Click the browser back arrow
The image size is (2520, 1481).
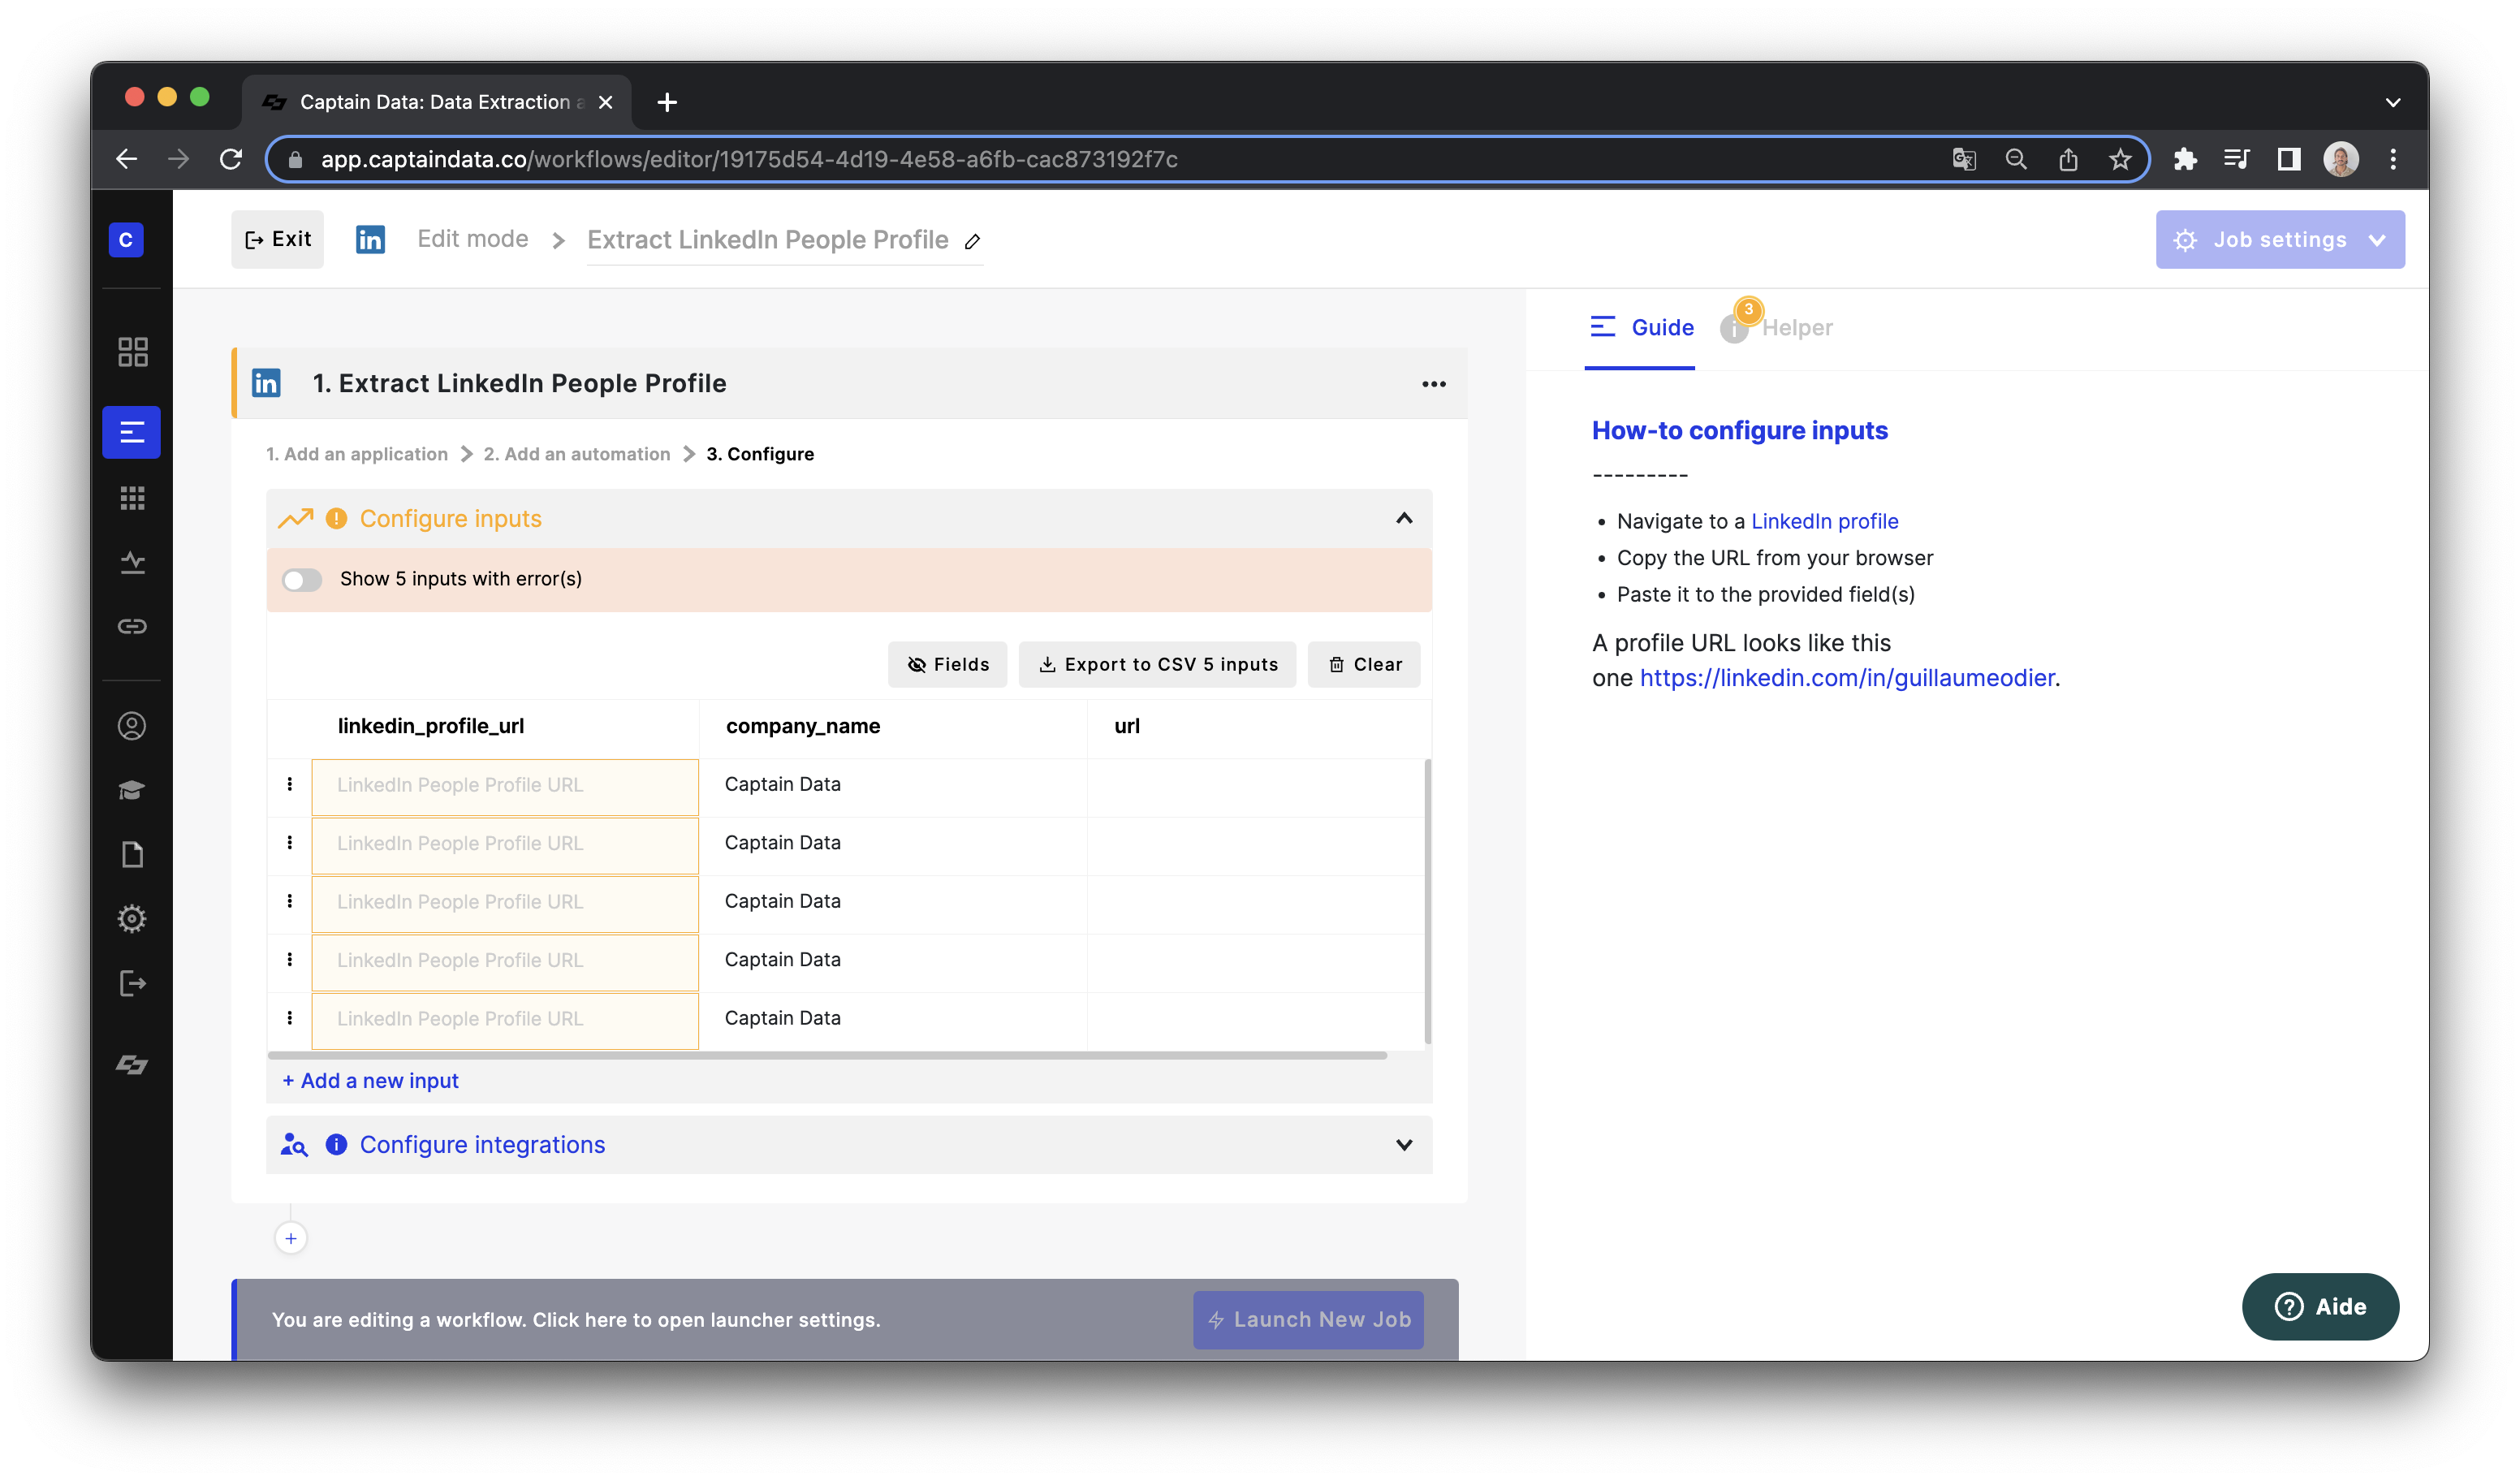[x=127, y=159]
